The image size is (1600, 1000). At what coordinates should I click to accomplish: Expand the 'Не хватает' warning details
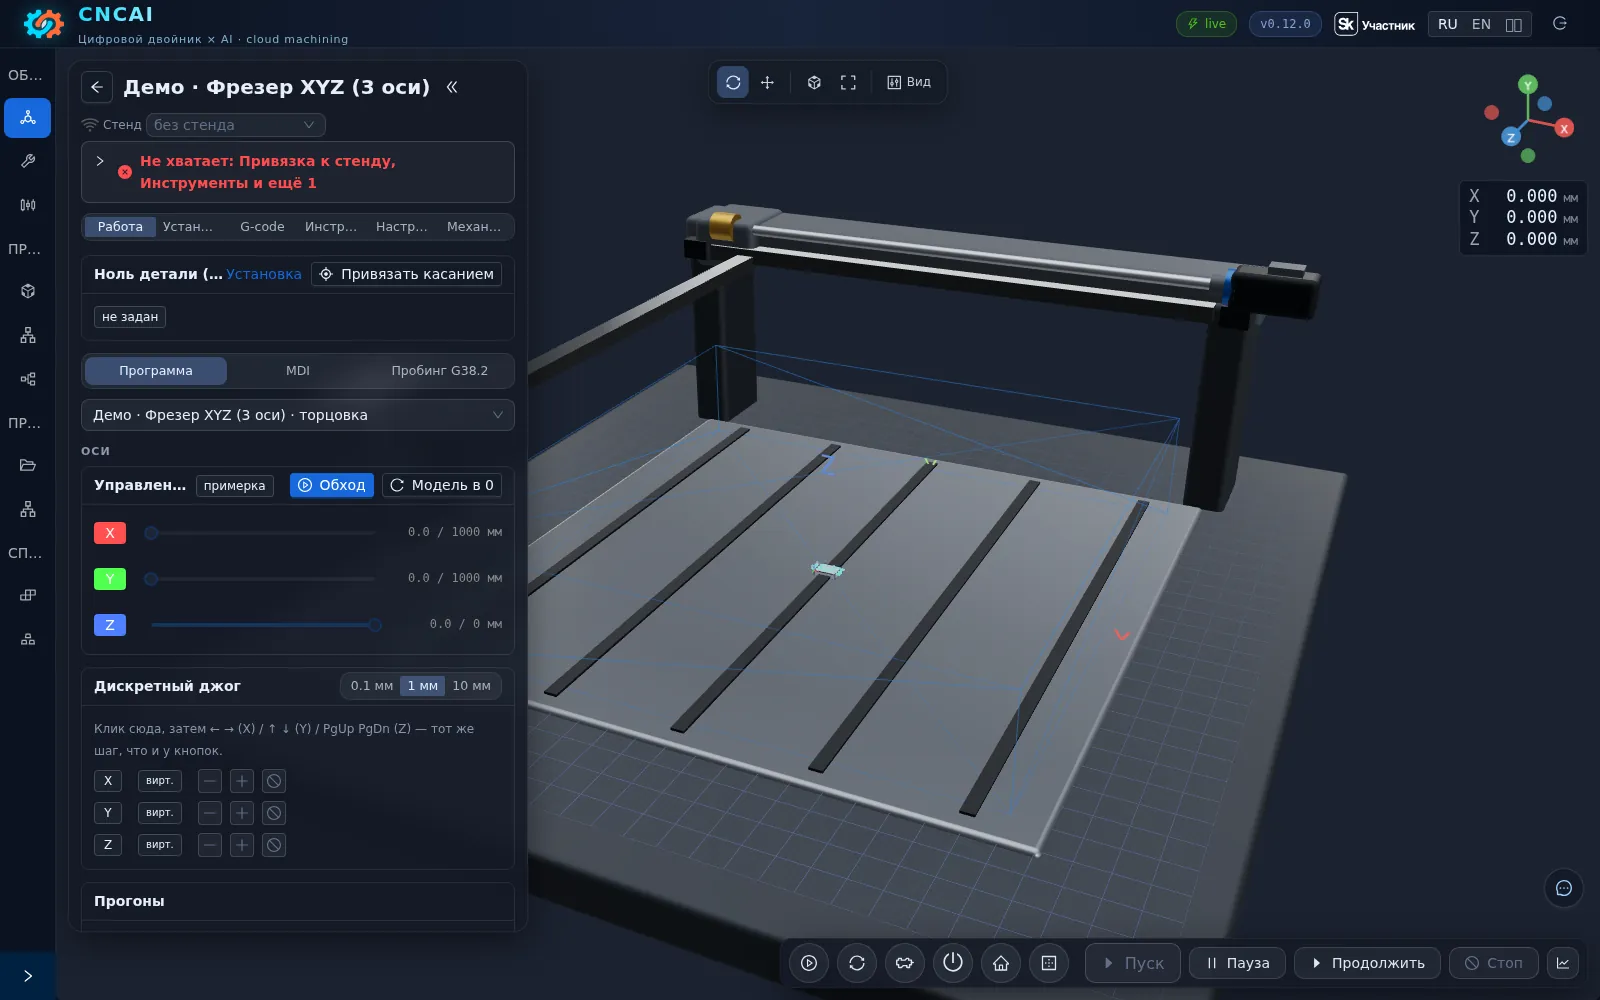tap(100, 161)
